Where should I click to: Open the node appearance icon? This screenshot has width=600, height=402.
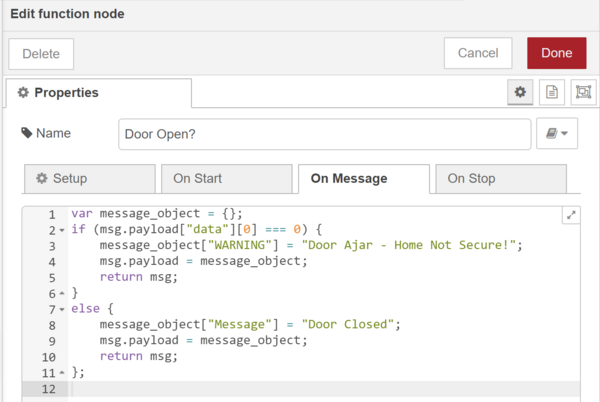click(582, 92)
